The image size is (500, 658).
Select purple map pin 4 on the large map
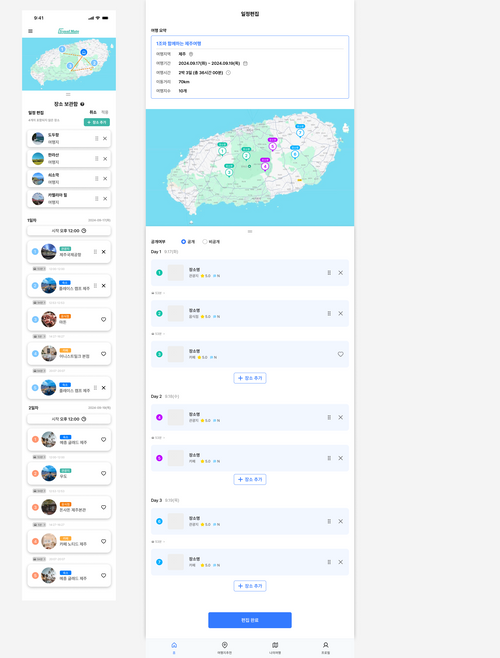coord(265,166)
